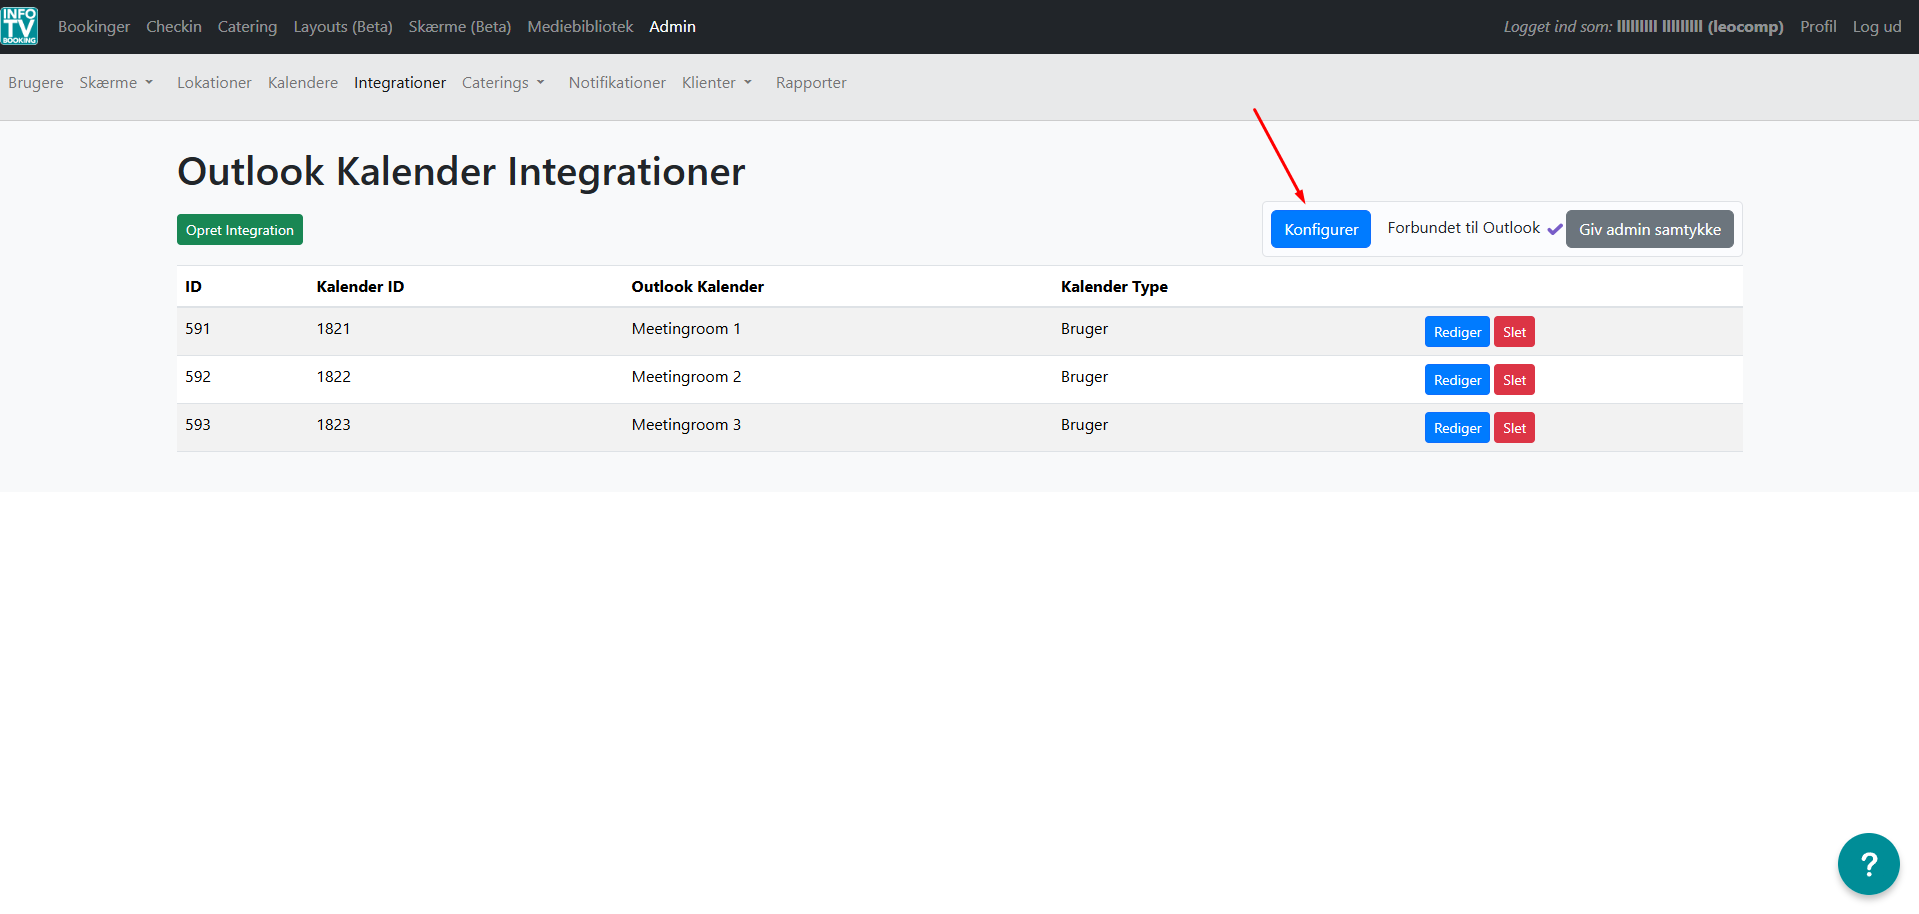Click Giv admin samtykke button
This screenshot has height=914, width=1919.
click(x=1650, y=229)
